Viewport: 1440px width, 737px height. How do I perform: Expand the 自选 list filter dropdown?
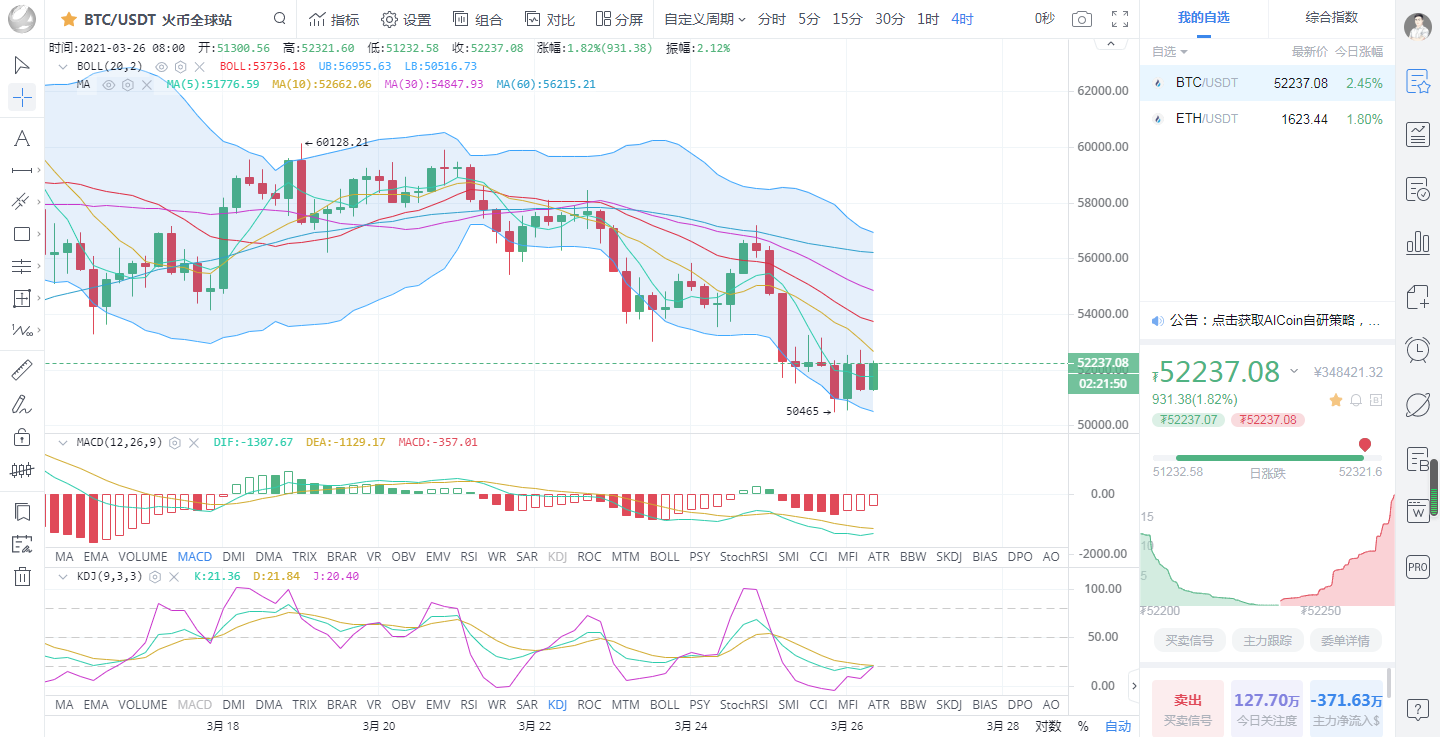pos(1170,52)
